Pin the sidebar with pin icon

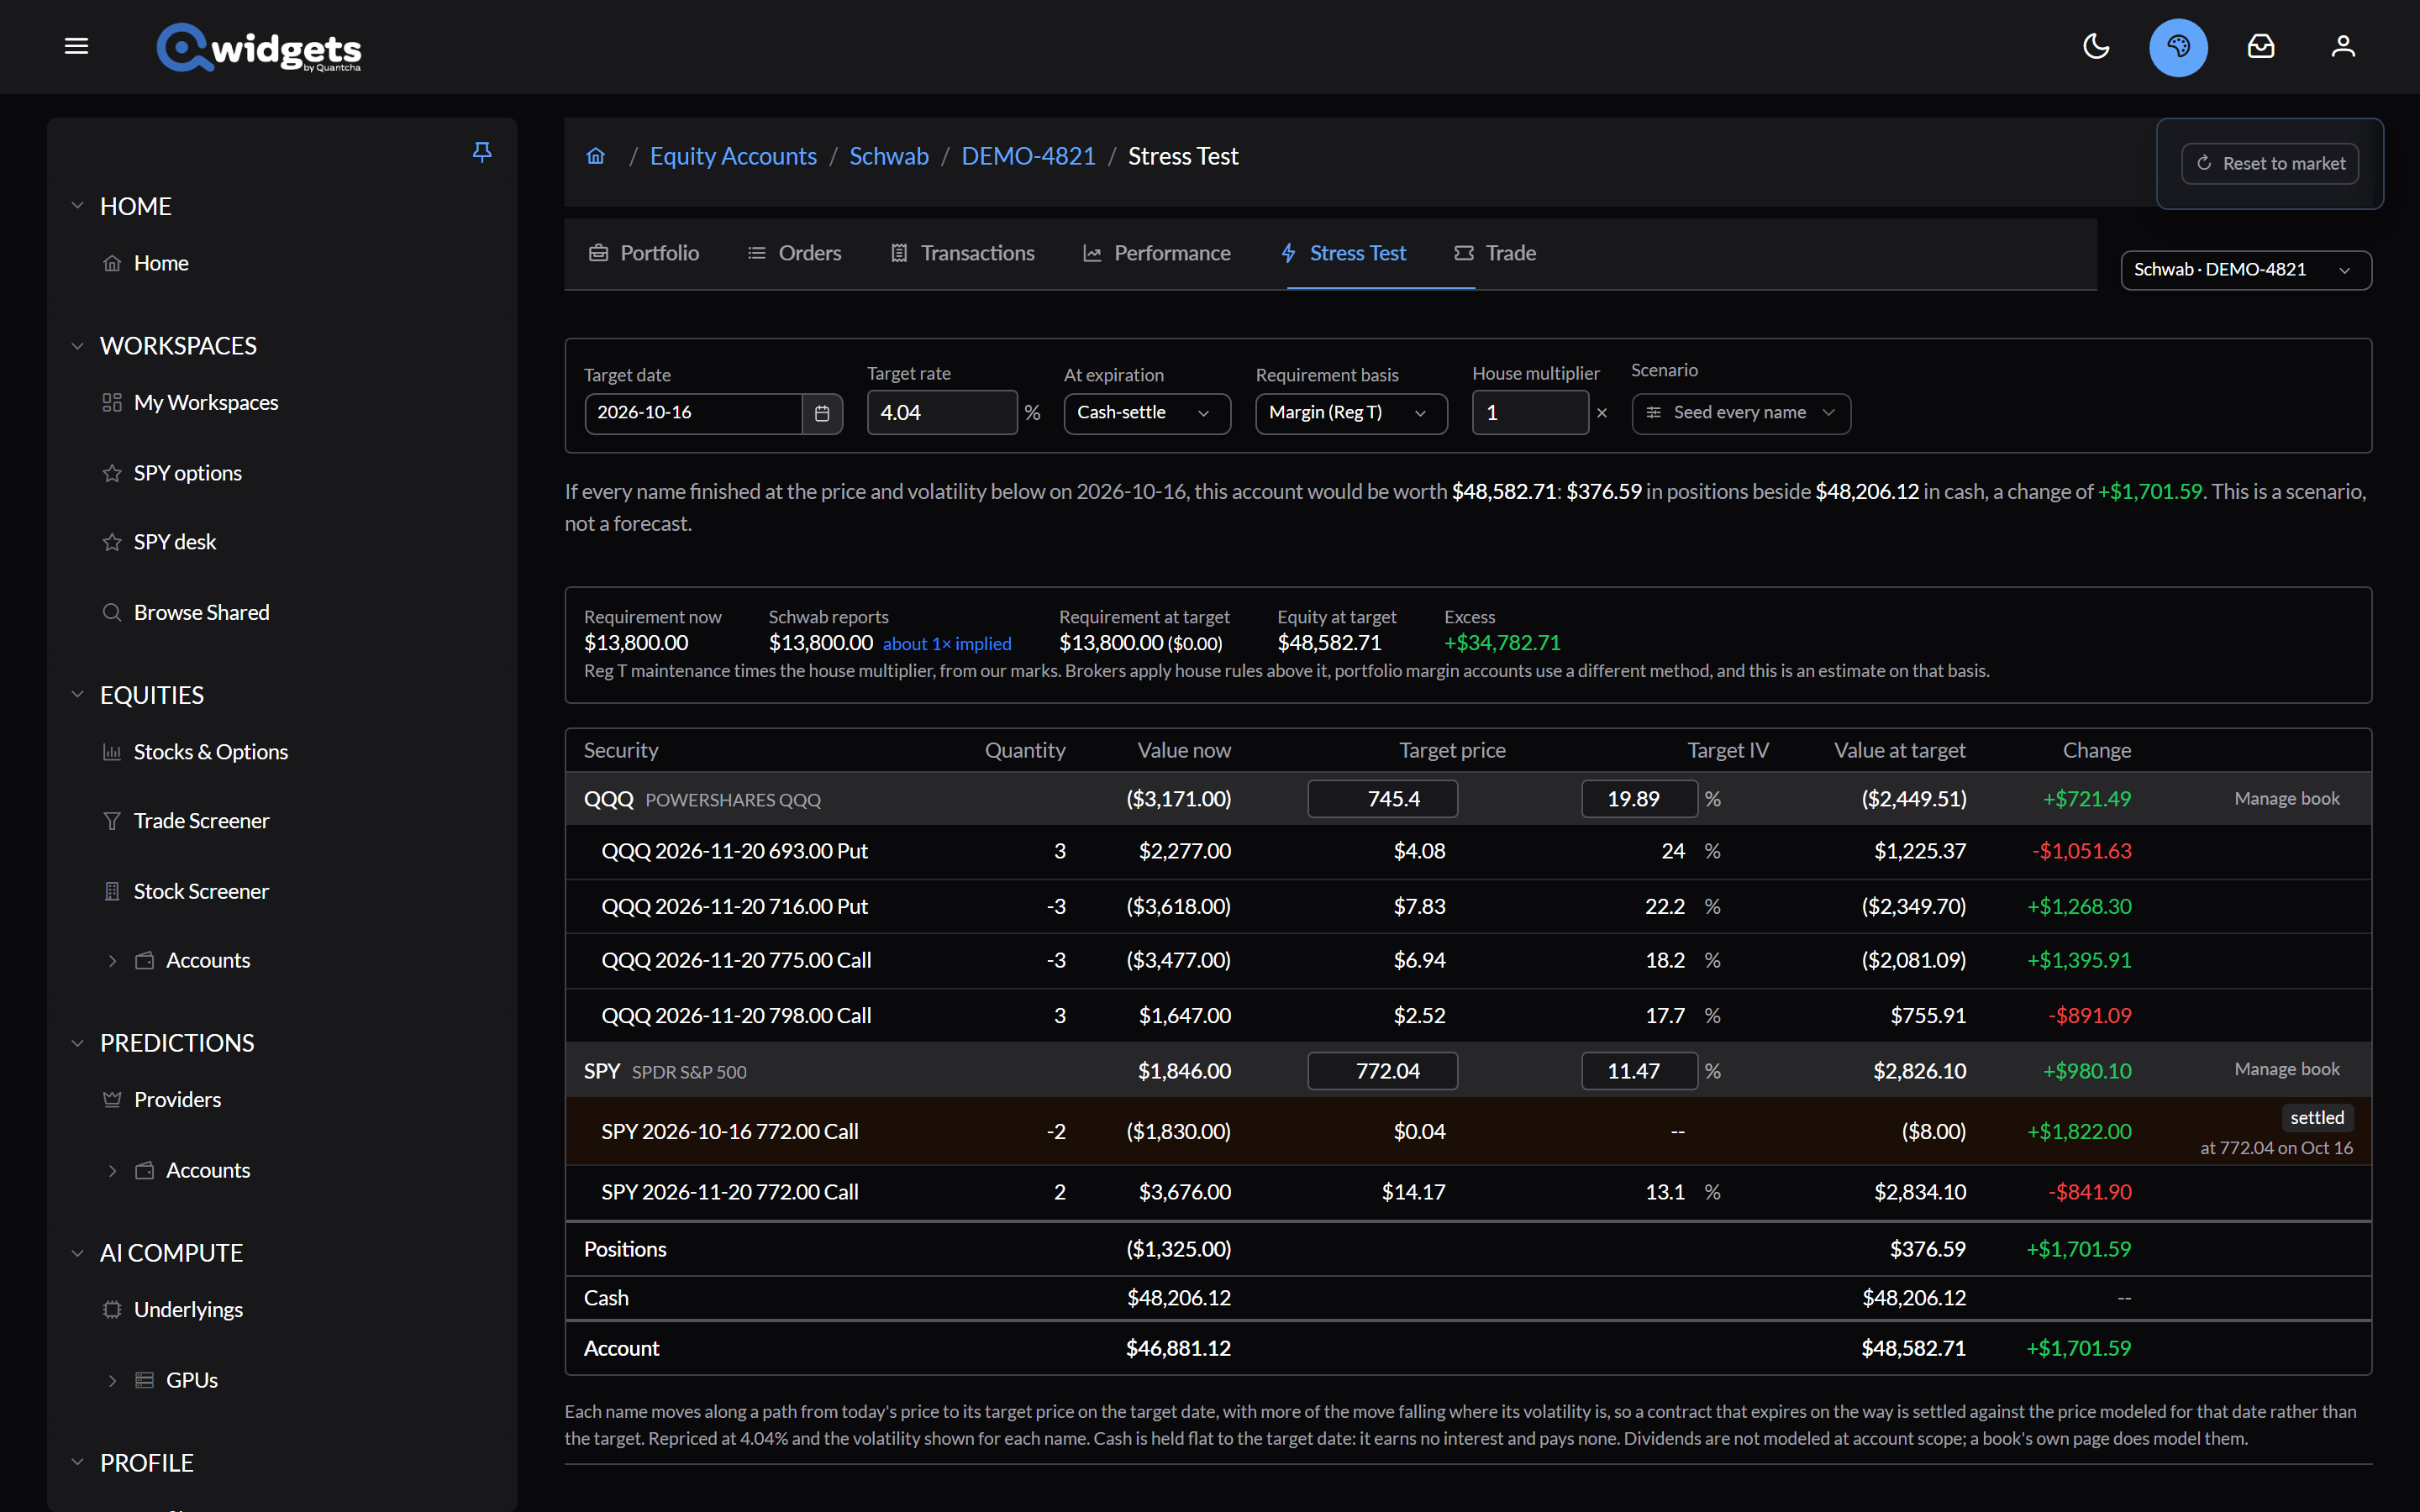[482, 152]
